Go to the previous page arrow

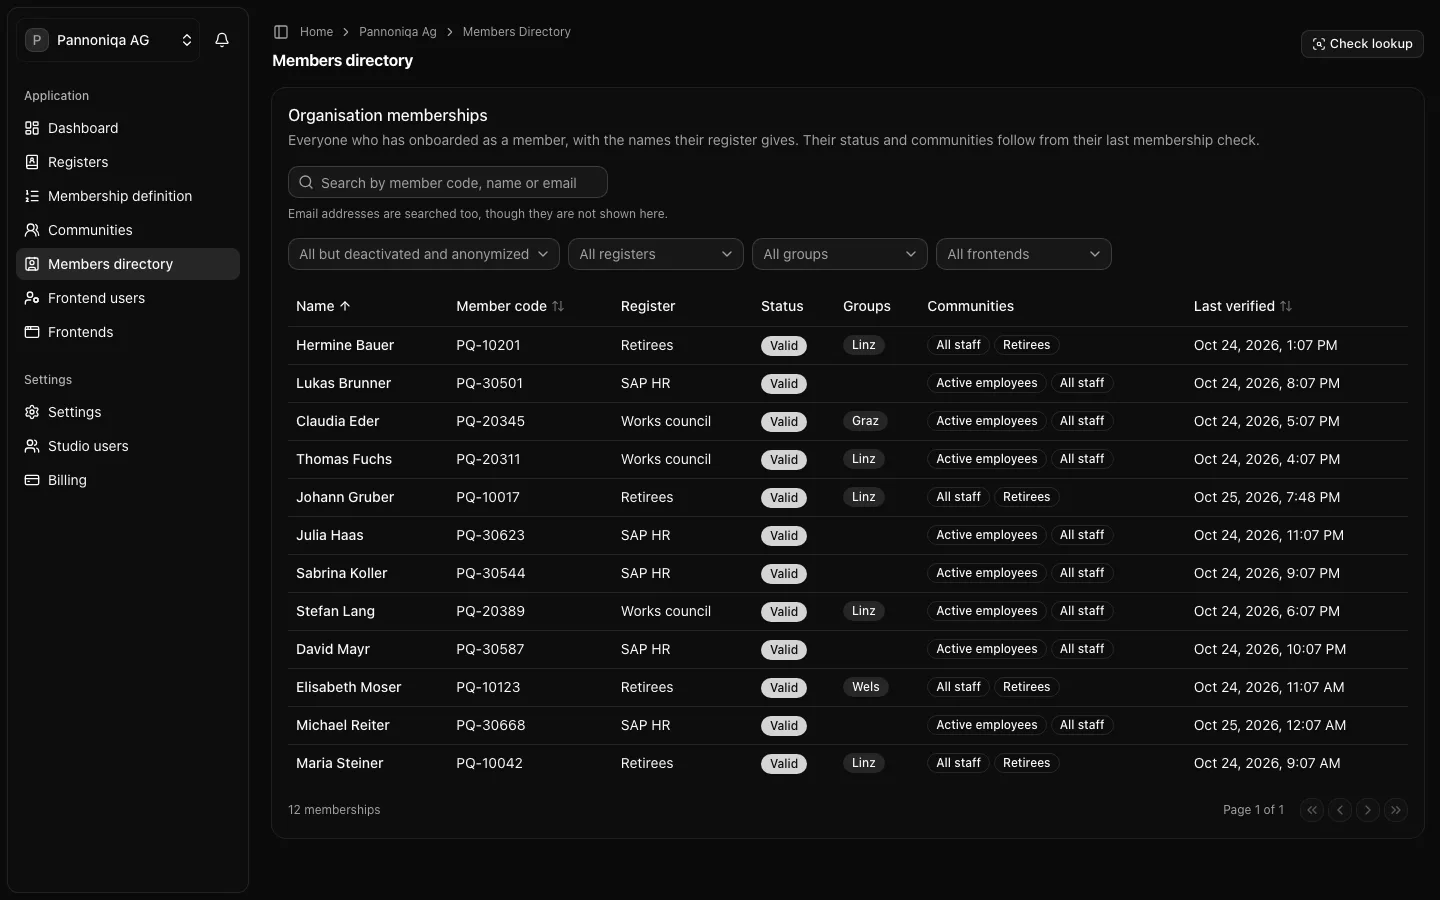click(x=1340, y=810)
